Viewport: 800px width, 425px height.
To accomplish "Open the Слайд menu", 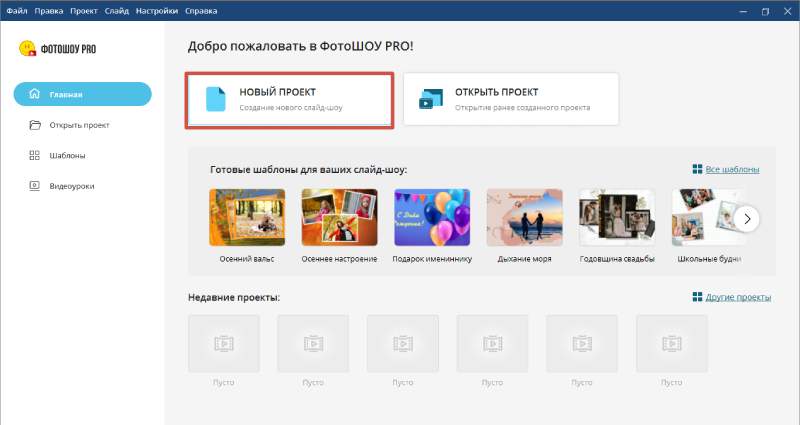I will coord(117,11).
